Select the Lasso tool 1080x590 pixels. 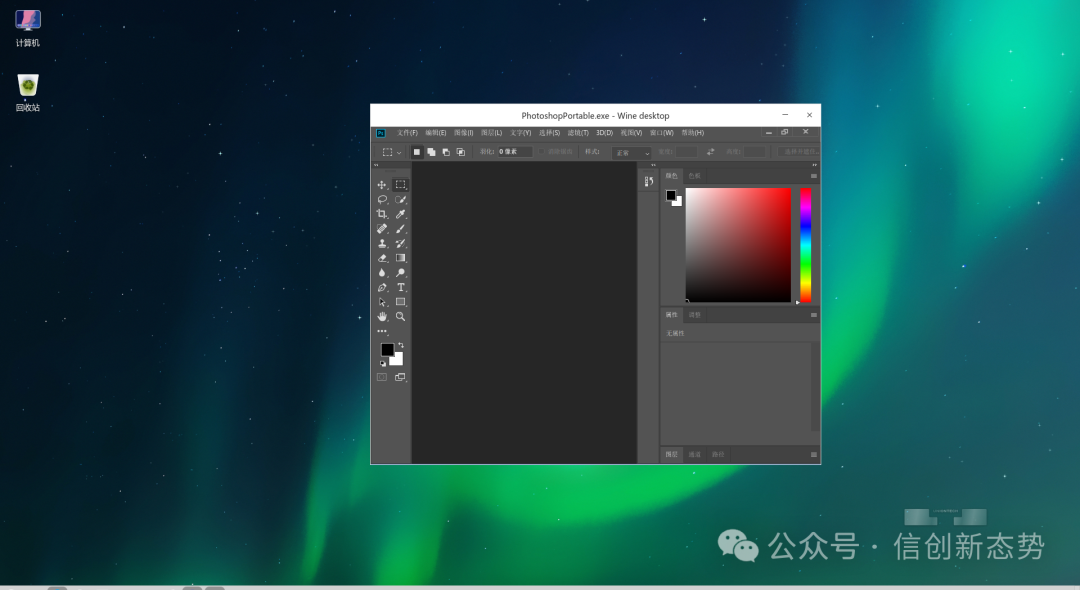click(x=381, y=199)
